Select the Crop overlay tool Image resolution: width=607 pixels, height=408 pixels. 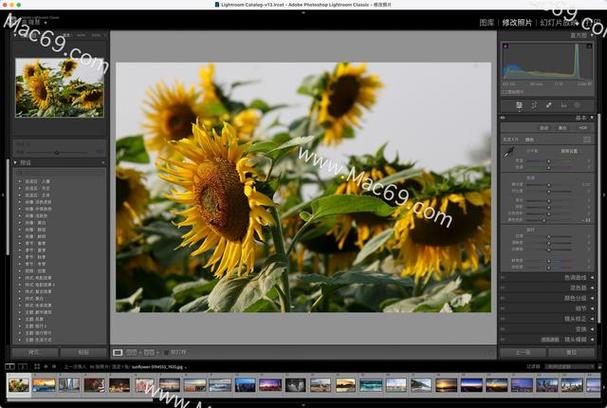coord(534,105)
